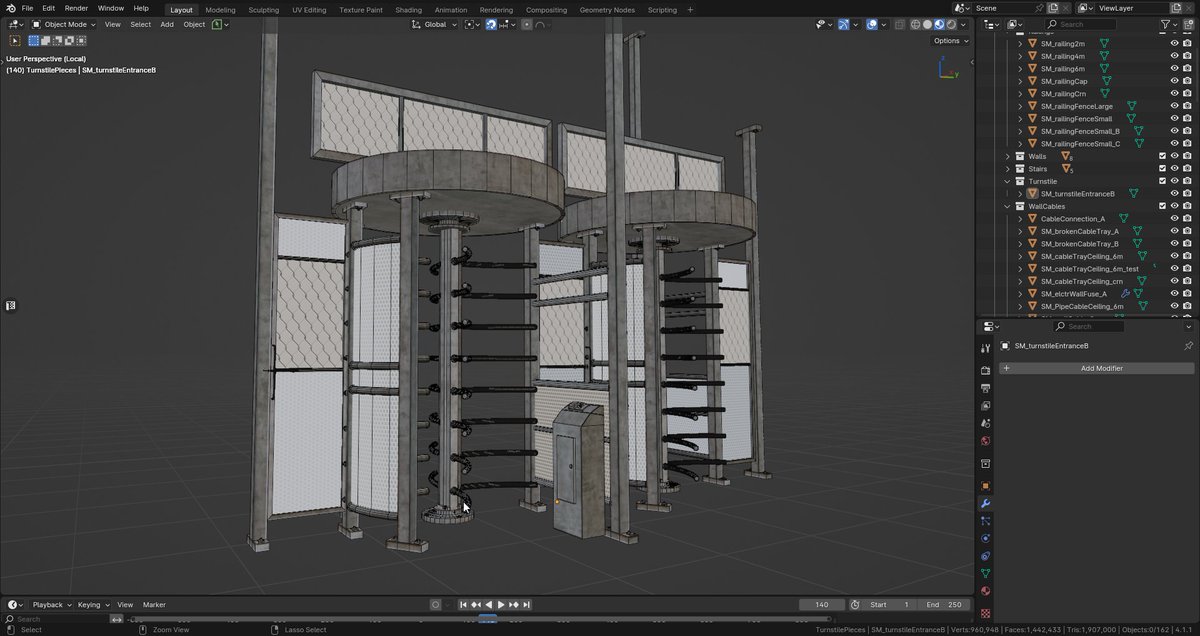Image resolution: width=1200 pixels, height=636 pixels.
Task: Open the Physics properties tab
Action: 985,538
